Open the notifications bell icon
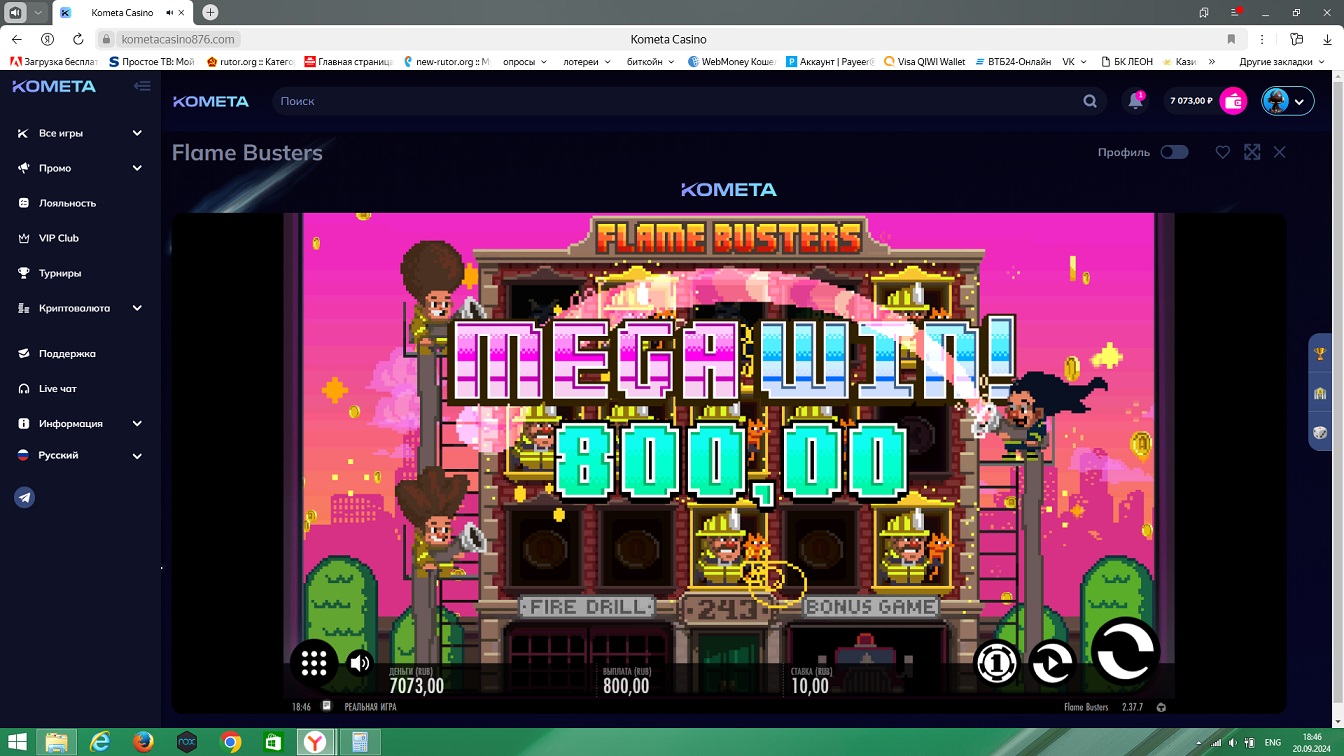The width and height of the screenshot is (1344, 756). point(1135,101)
